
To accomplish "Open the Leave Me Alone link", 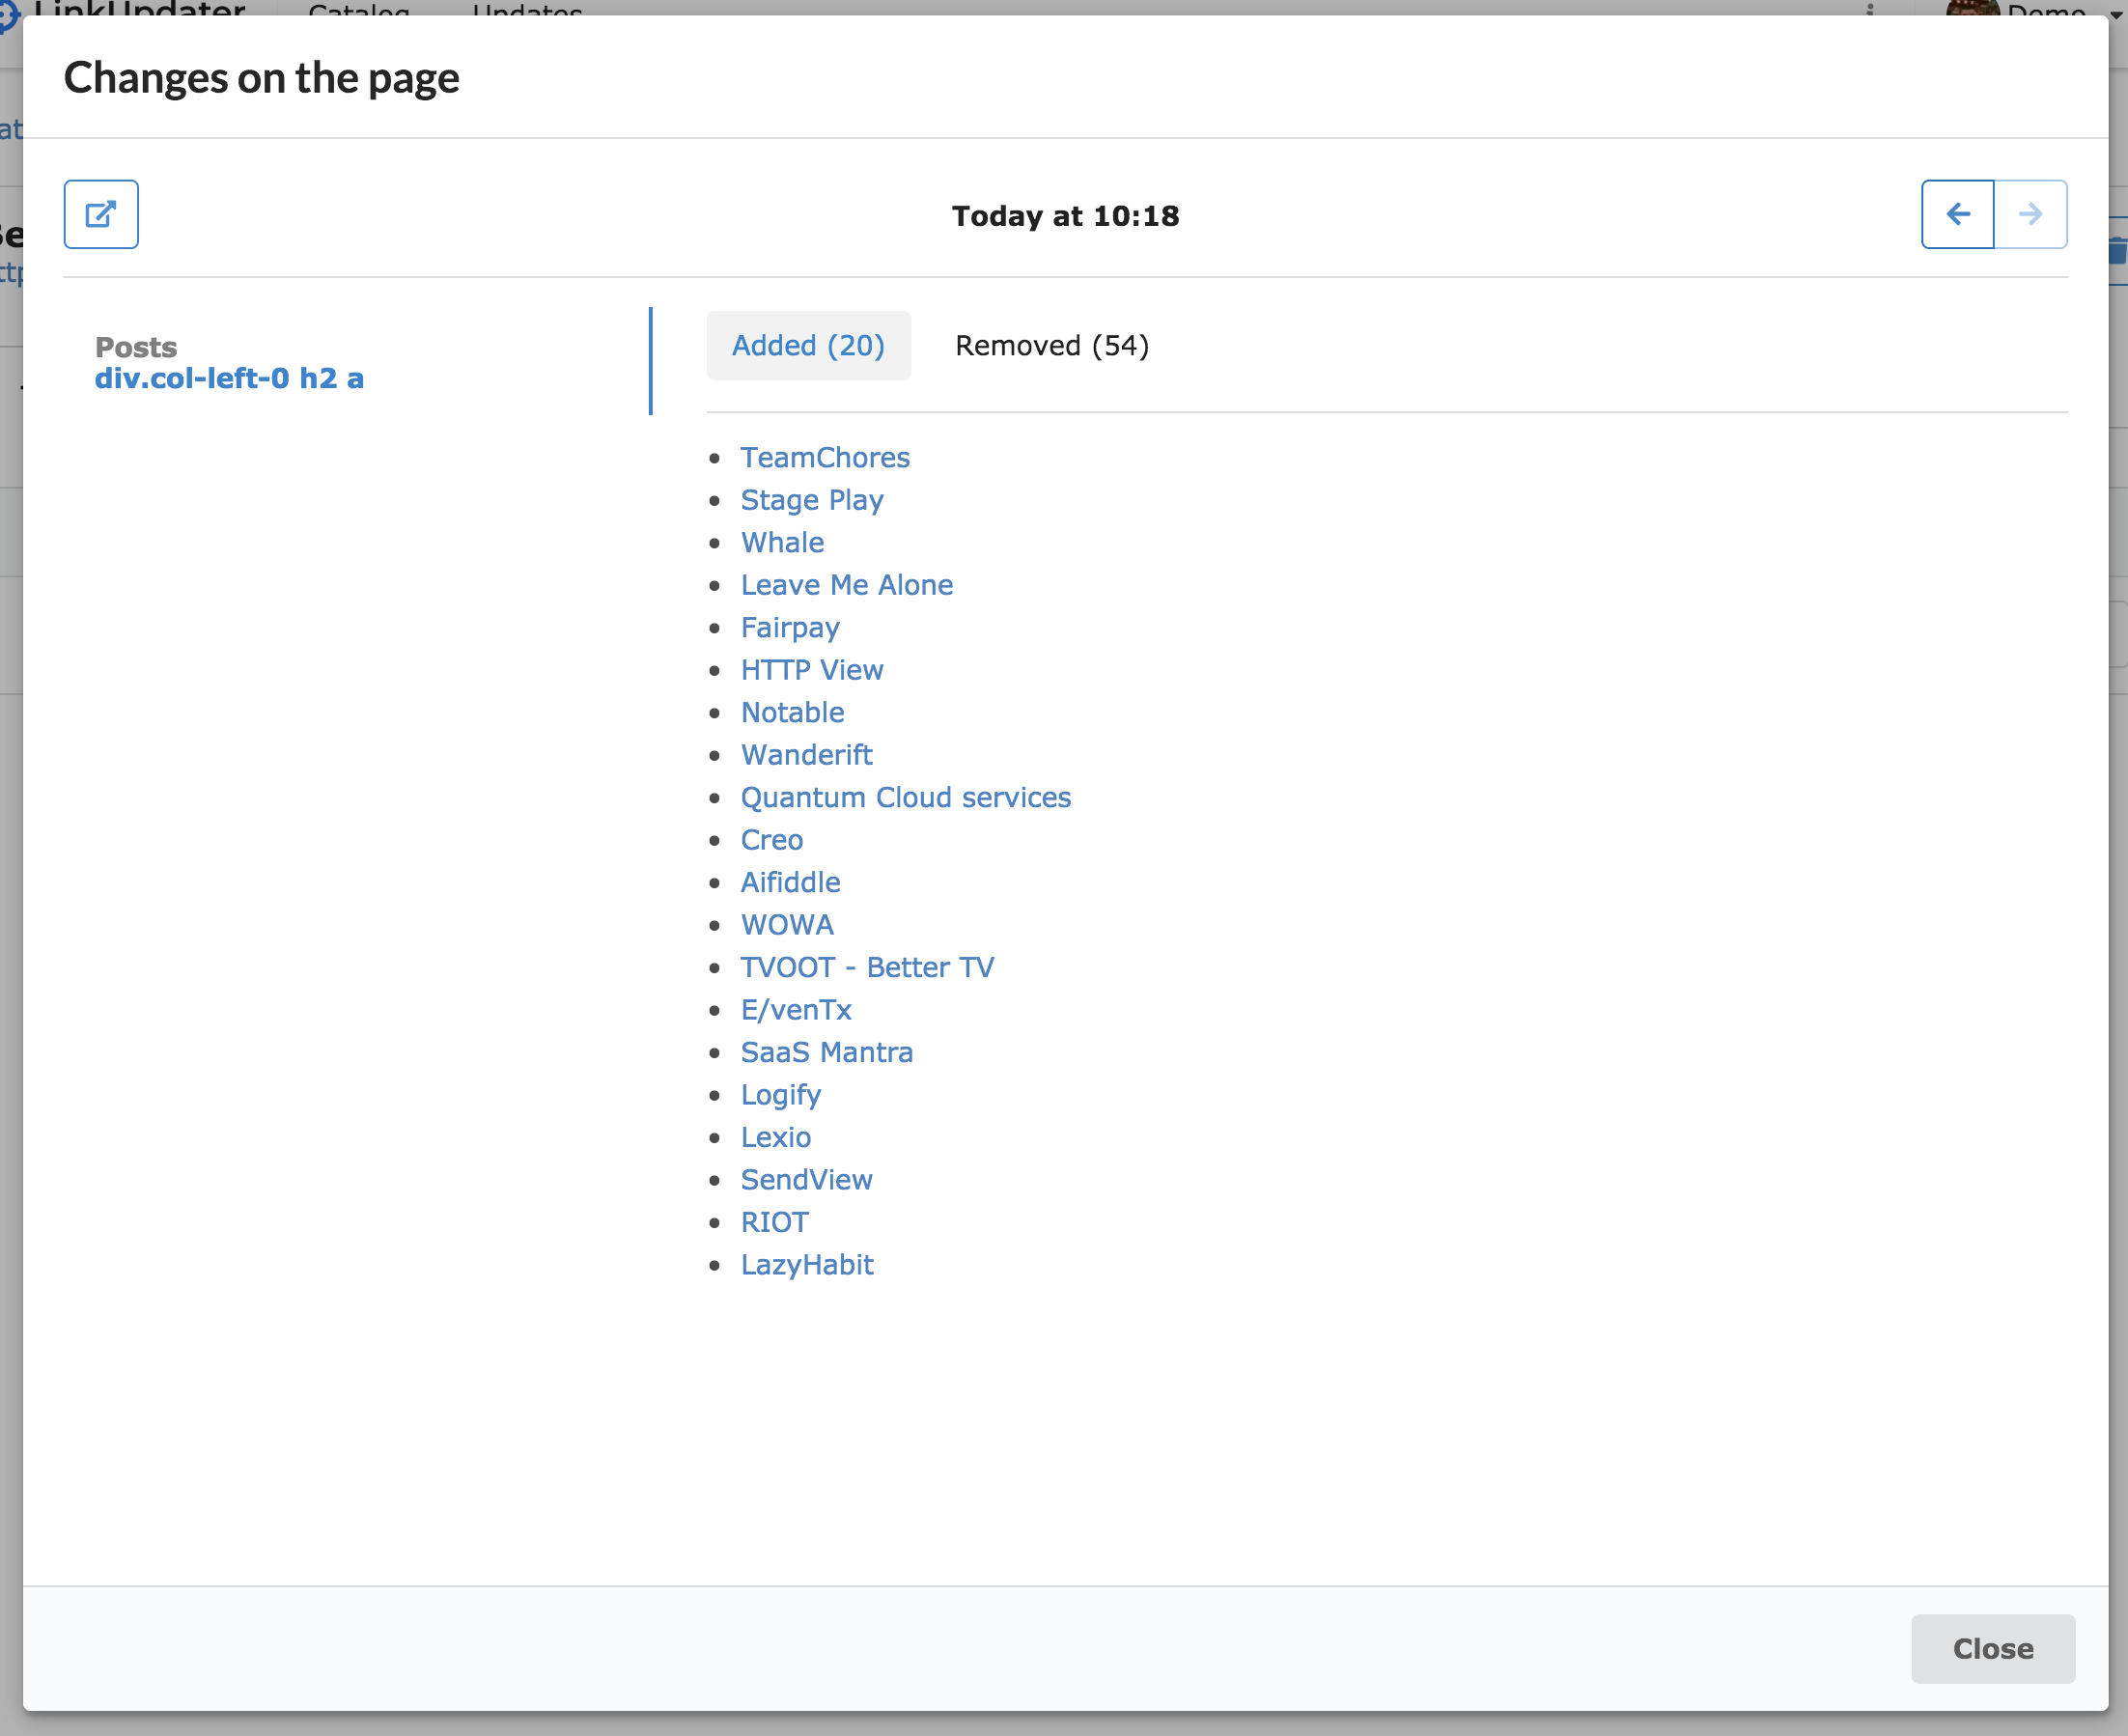I will click(846, 585).
